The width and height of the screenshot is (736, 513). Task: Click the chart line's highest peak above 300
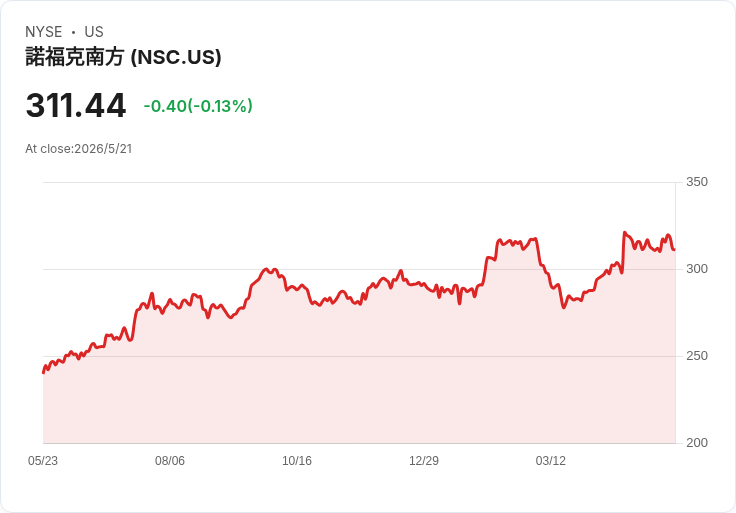(x=624, y=232)
